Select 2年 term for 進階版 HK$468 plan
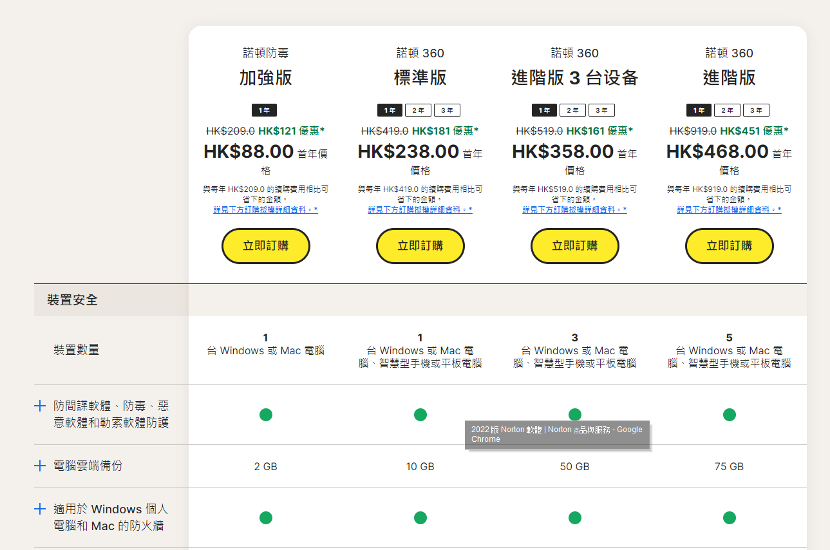The image size is (830, 550). pyautogui.click(x=727, y=110)
